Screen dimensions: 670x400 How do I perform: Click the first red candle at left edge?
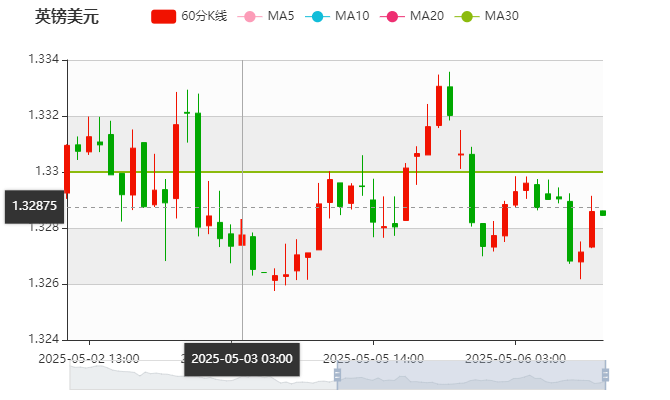pos(67,168)
